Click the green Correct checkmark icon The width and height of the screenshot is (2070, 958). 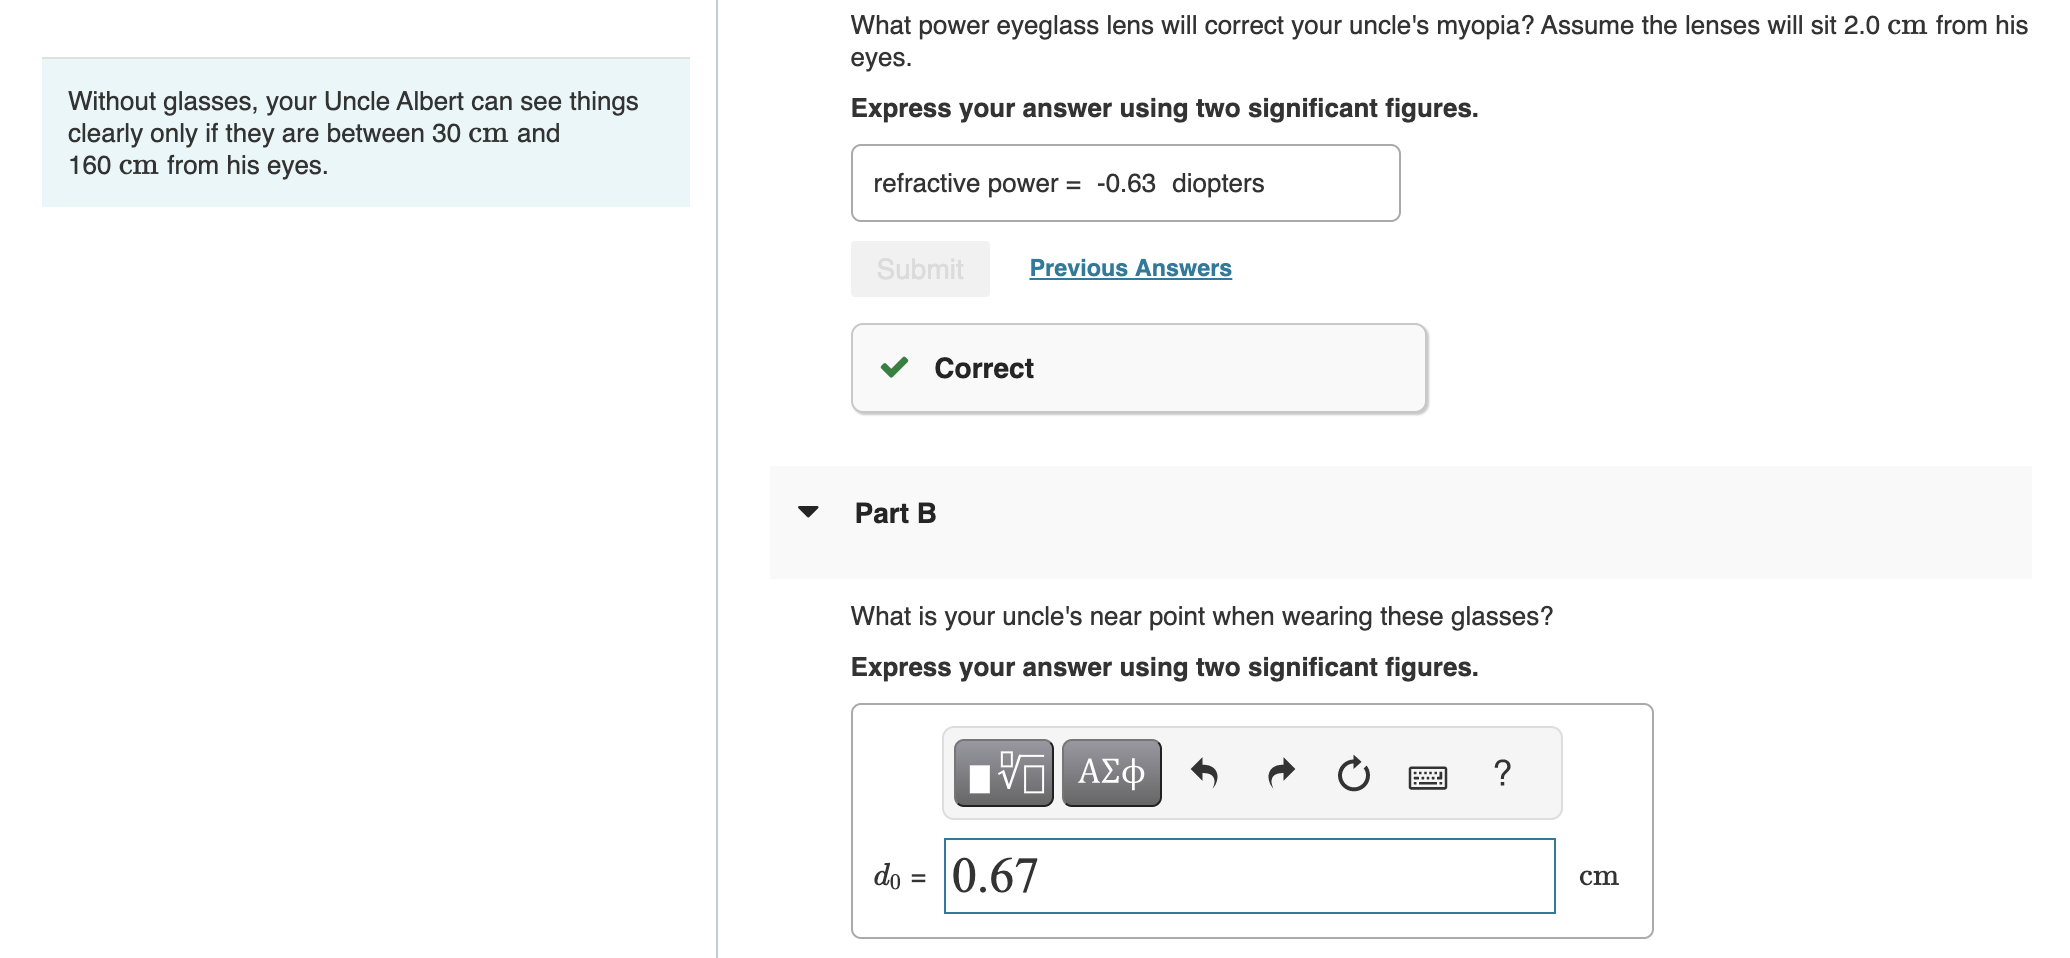point(893,368)
